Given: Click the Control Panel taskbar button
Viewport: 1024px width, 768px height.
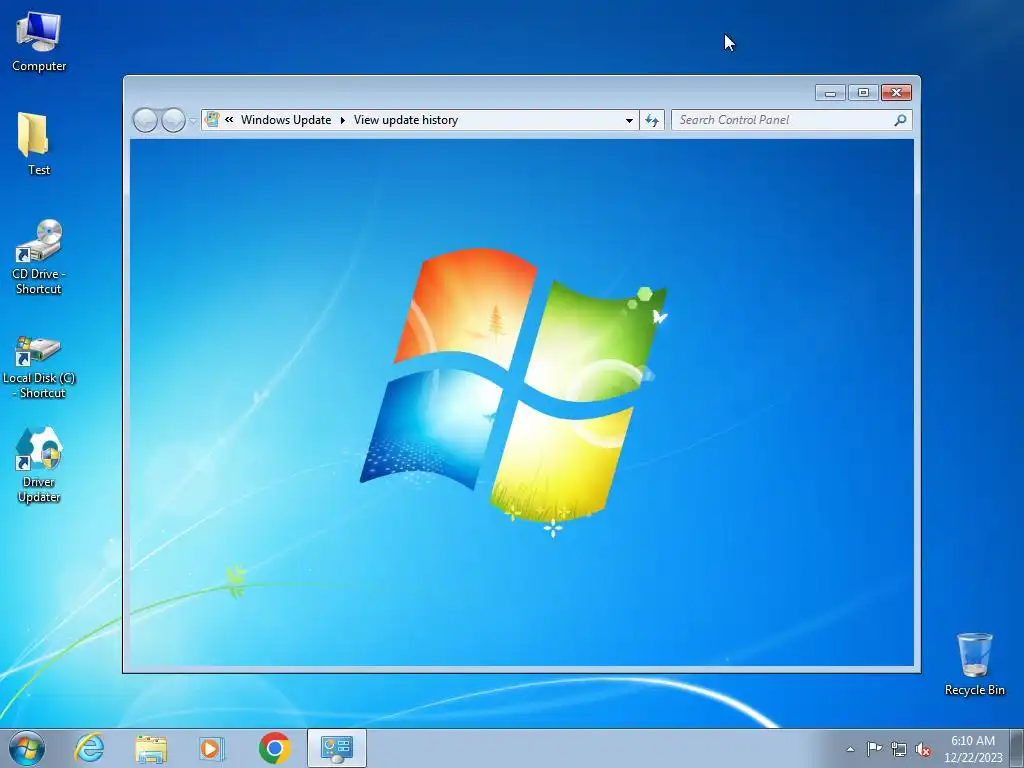Looking at the screenshot, I should click(337, 748).
